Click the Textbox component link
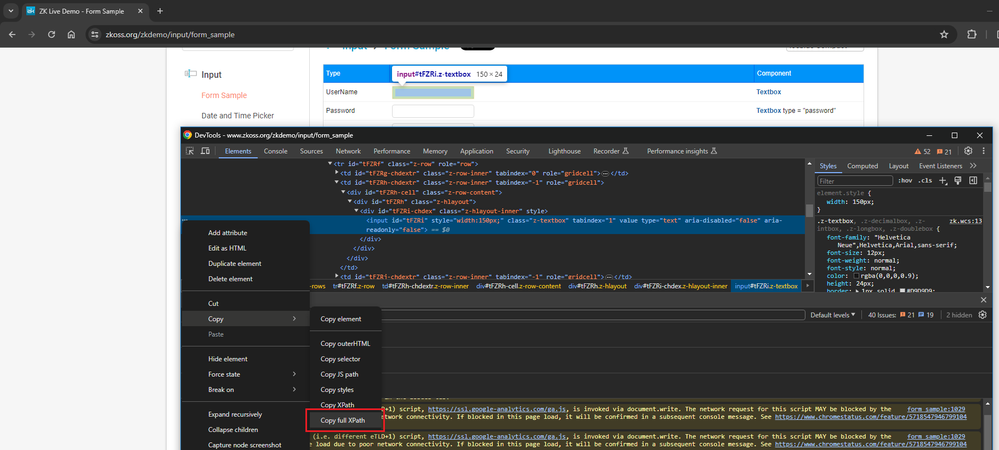 768,91
